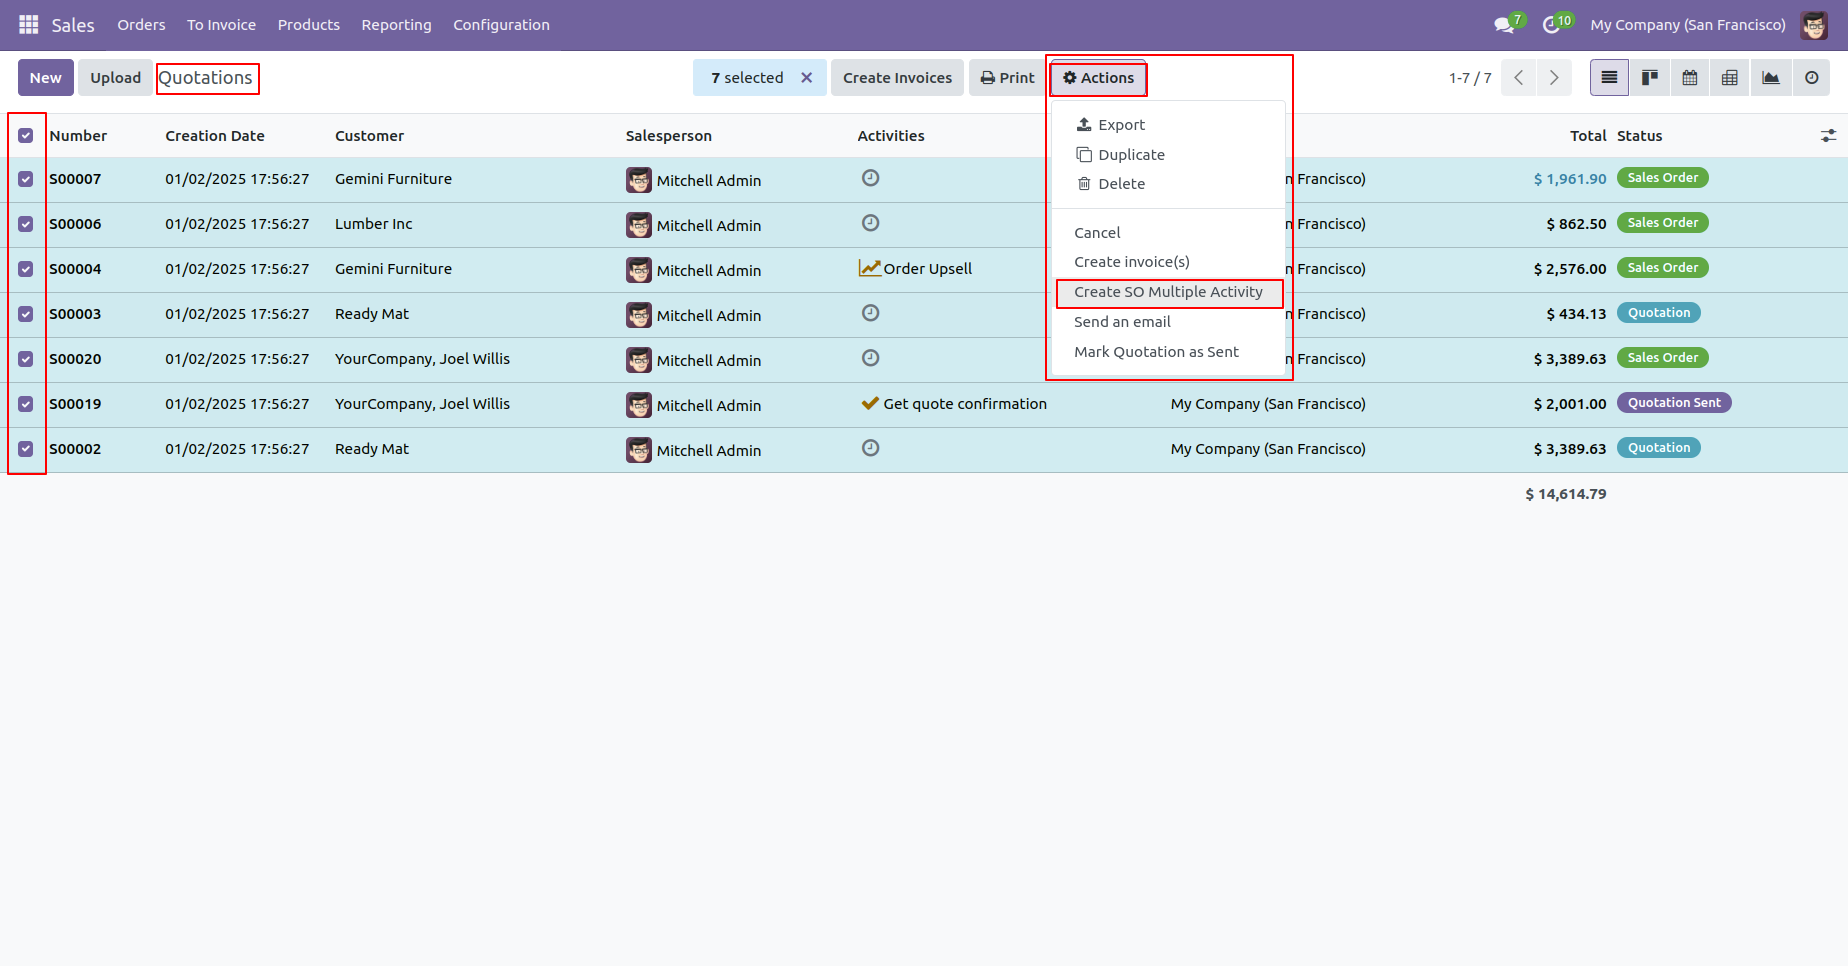This screenshot has width=1848, height=966.
Task: Click the Upload button
Action: 116,78
